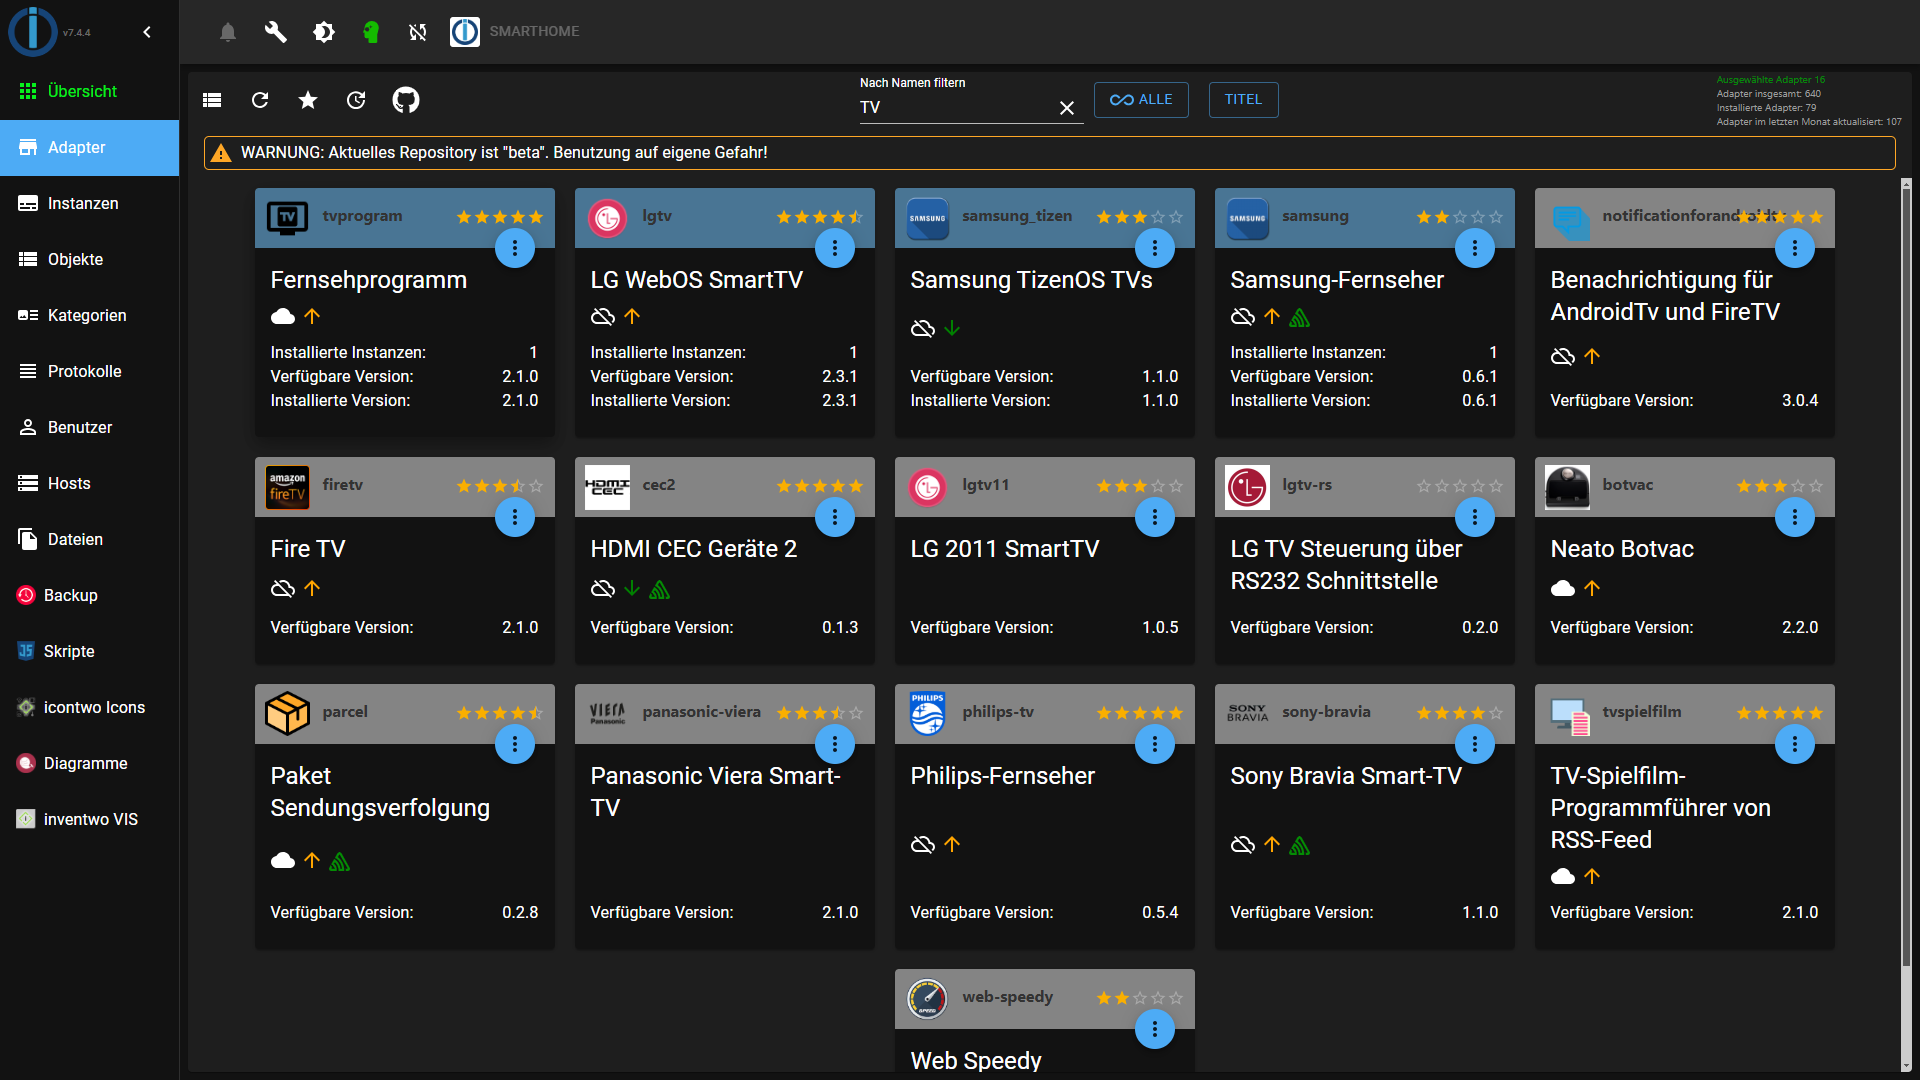Check for adapter updates icon
Image resolution: width=1920 pixels, height=1080 pixels.
pyautogui.click(x=356, y=100)
